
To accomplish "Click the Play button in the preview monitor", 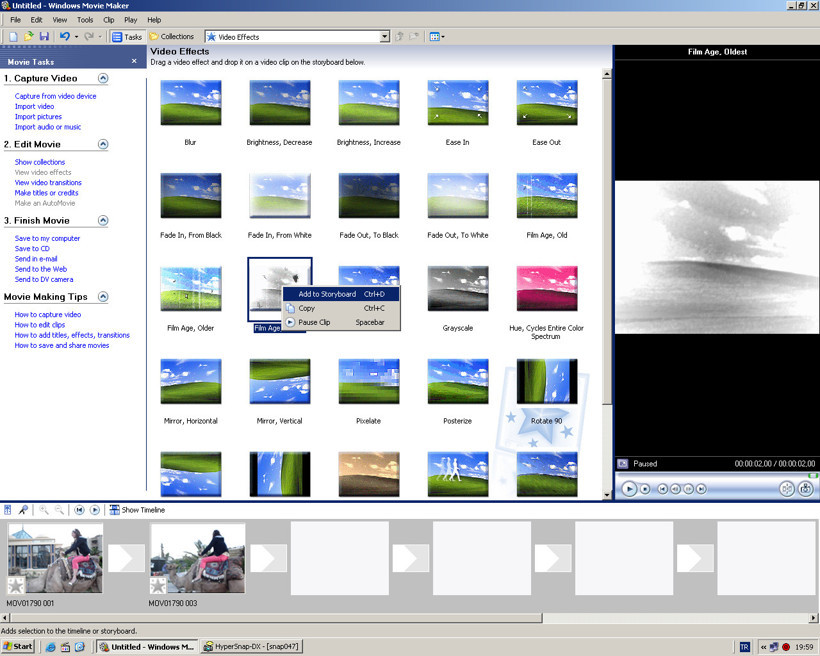I will coord(629,489).
